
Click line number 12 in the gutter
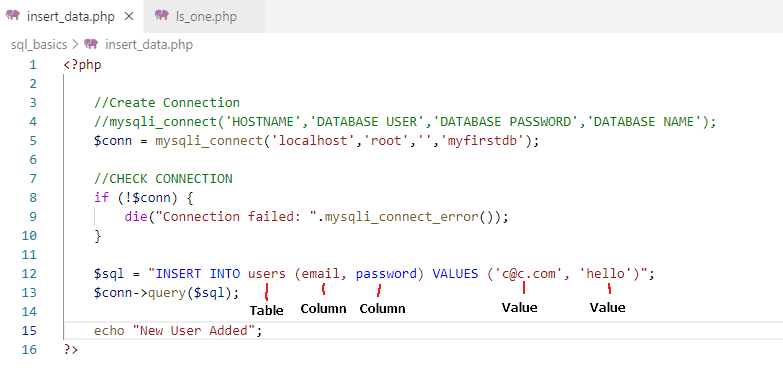pos(29,274)
